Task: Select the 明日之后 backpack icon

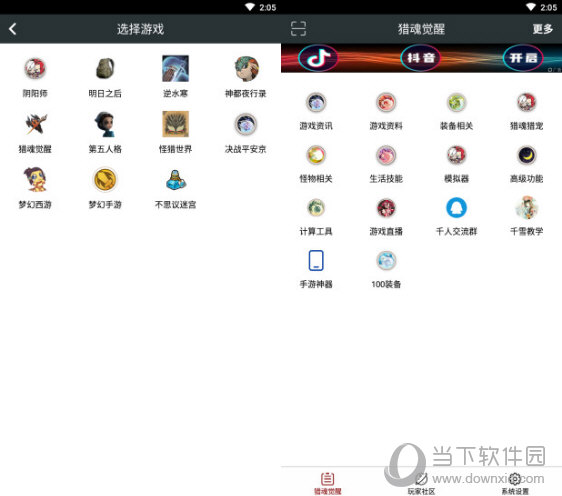Action: tap(105, 68)
